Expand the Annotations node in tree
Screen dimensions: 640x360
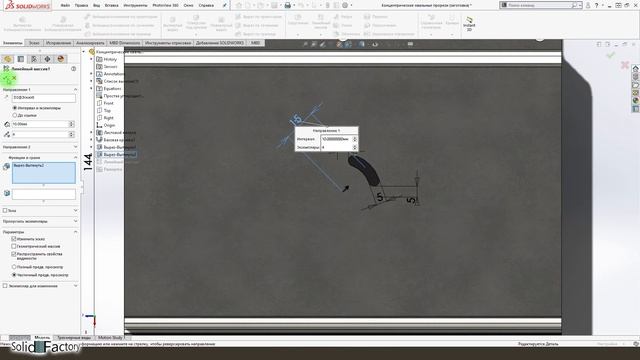91,74
